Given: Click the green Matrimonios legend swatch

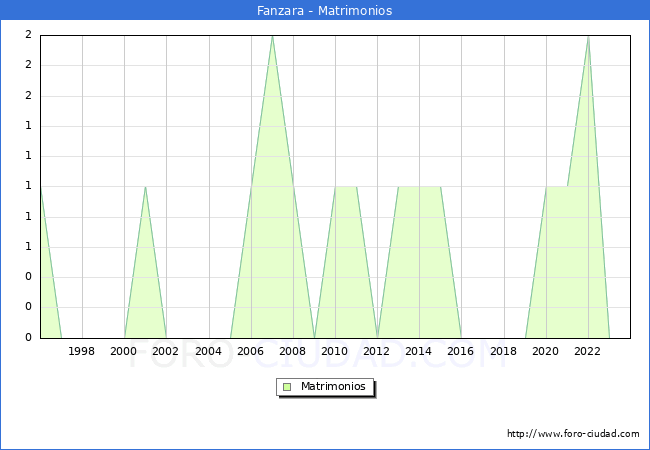Looking at the screenshot, I should (287, 387).
